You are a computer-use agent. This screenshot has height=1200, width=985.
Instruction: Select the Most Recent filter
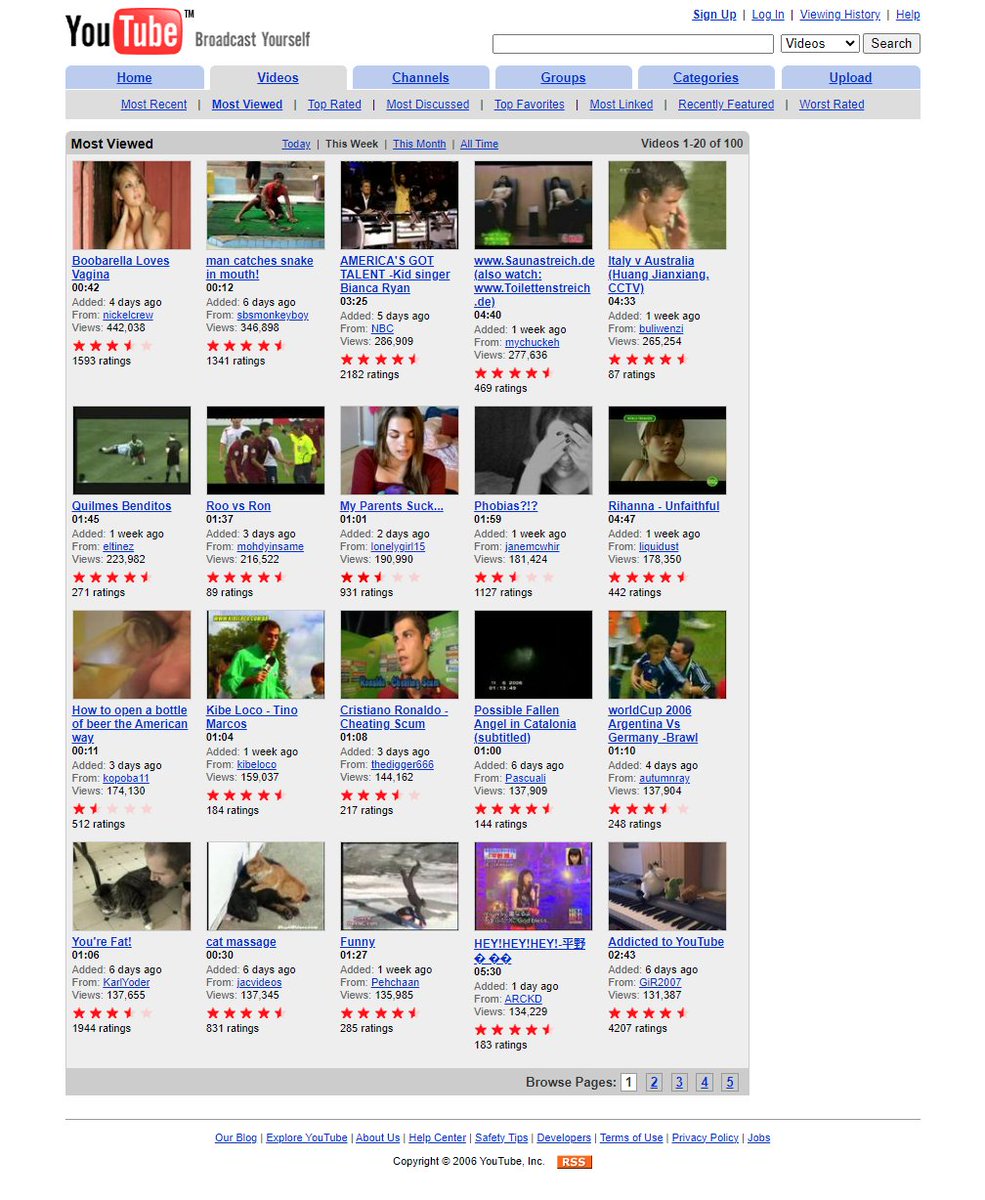[x=153, y=104]
